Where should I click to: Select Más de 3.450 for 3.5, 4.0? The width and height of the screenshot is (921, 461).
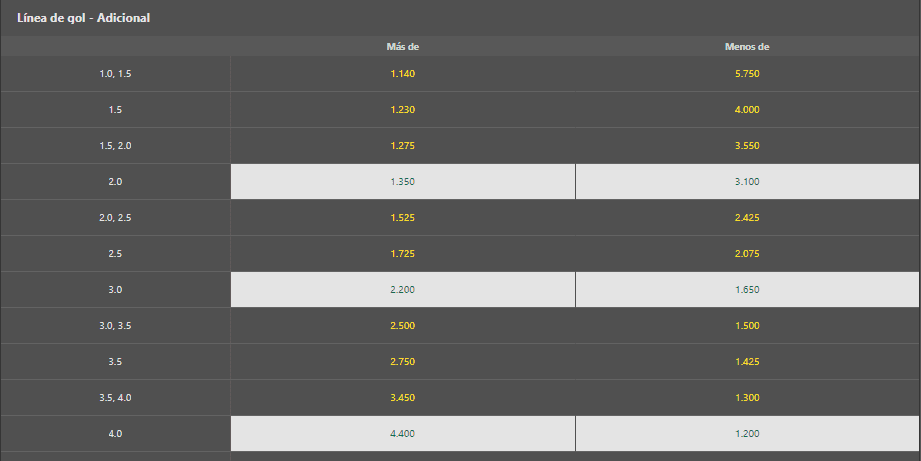click(402, 398)
